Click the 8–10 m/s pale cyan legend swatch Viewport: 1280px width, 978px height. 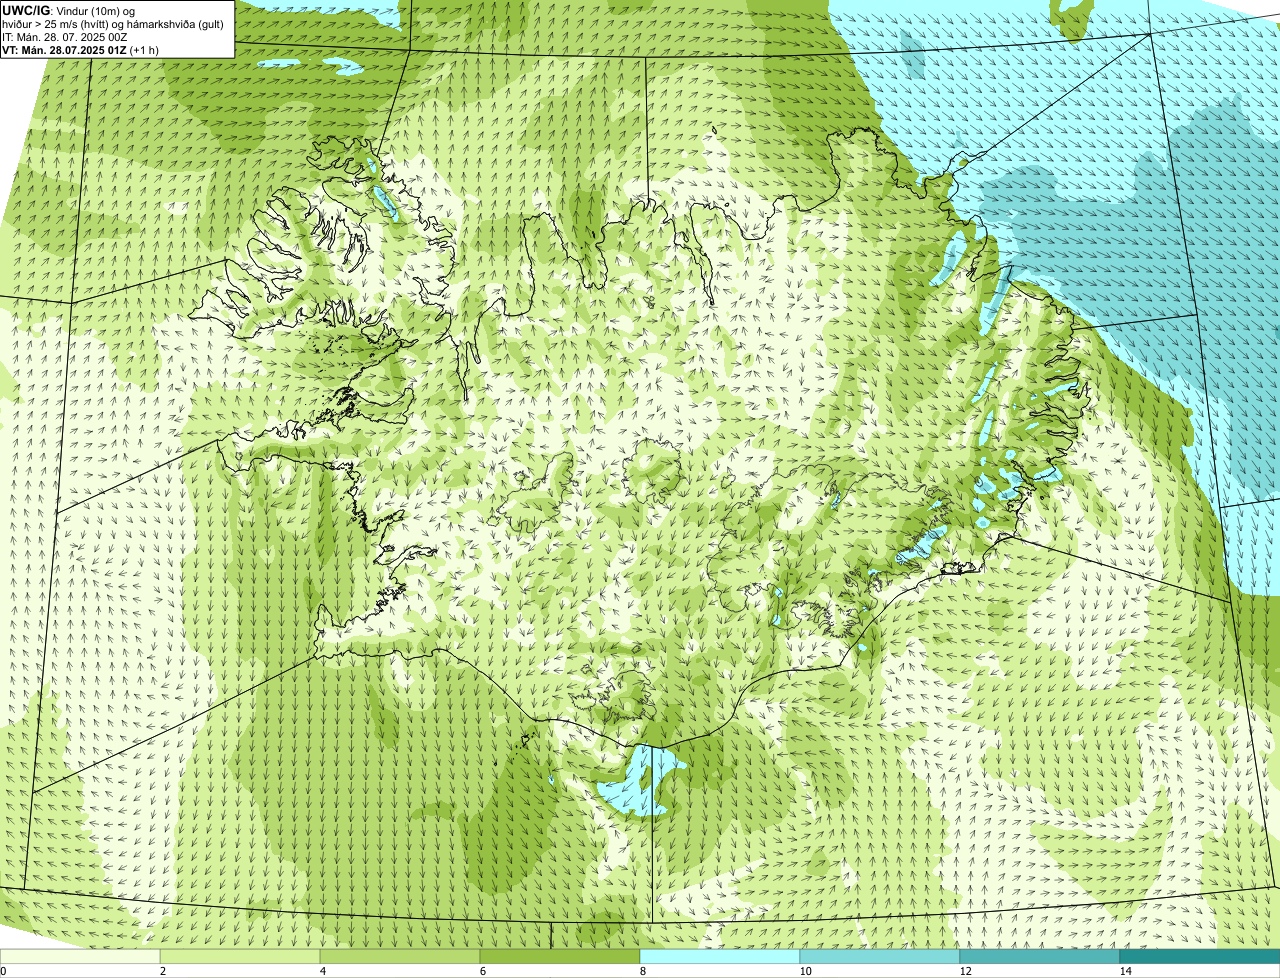[720, 956]
